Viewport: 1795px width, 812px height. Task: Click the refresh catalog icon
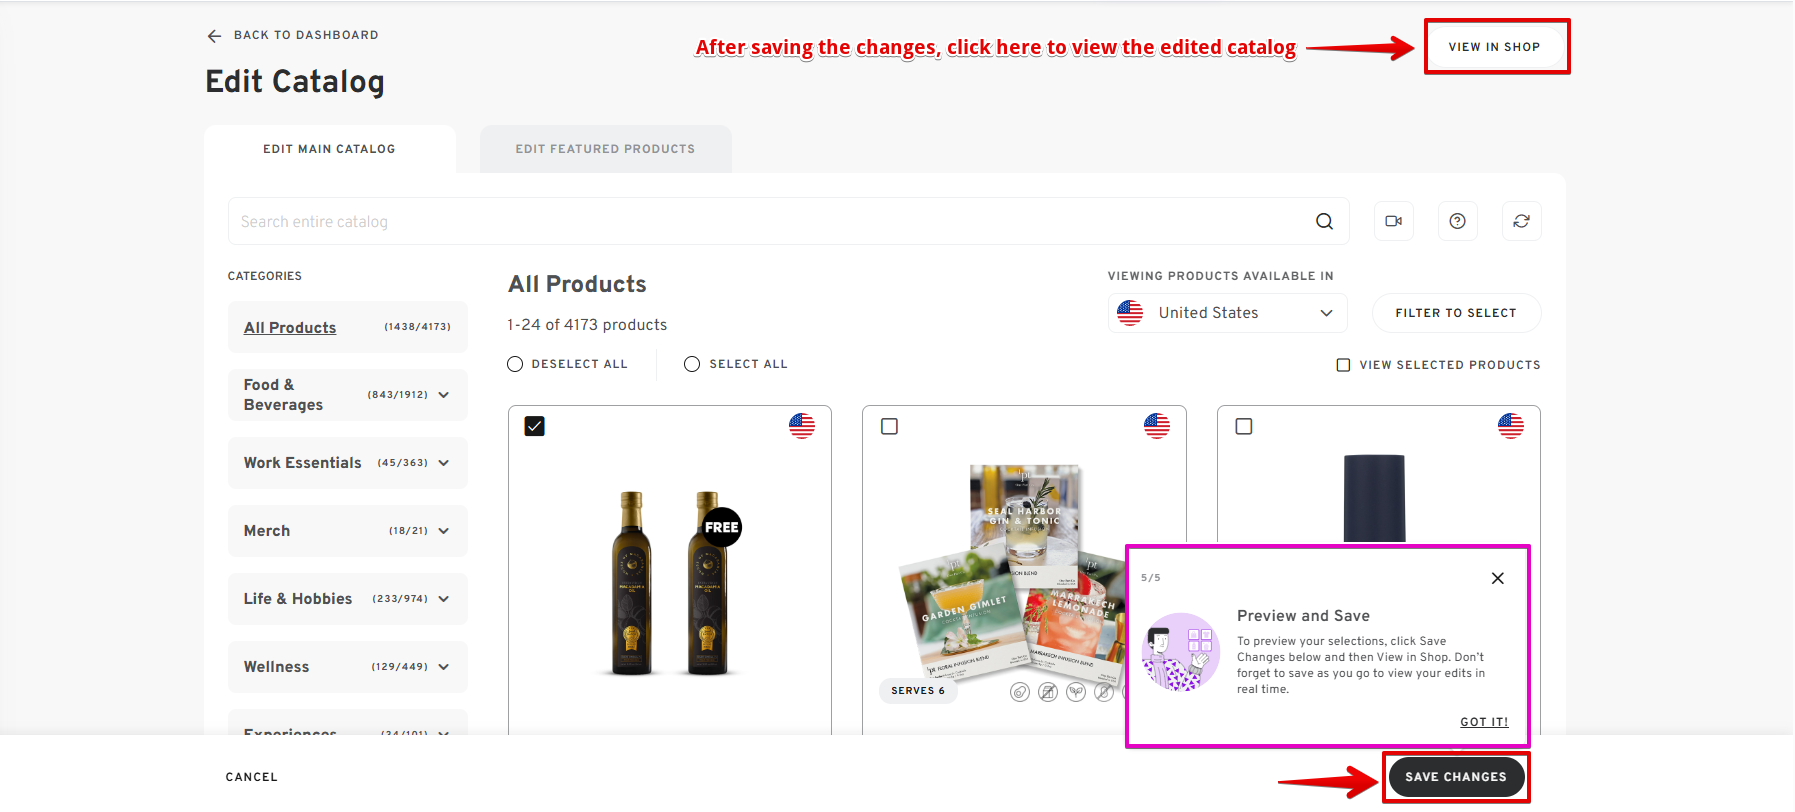1521,221
